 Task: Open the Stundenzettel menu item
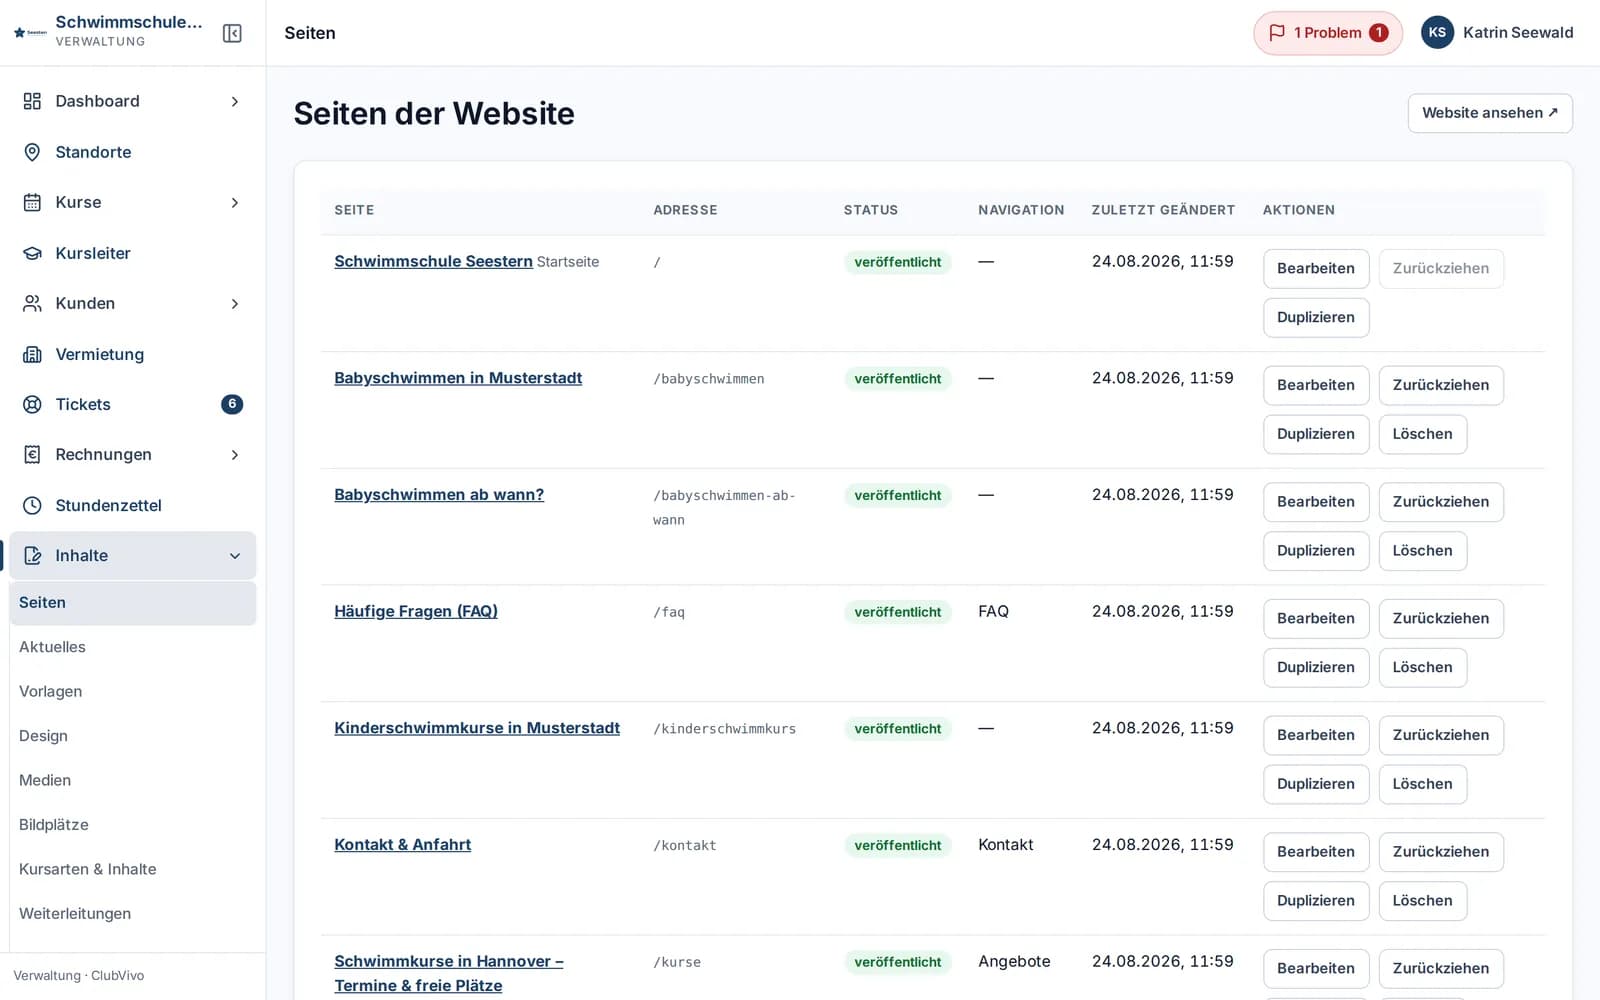(133, 505)
